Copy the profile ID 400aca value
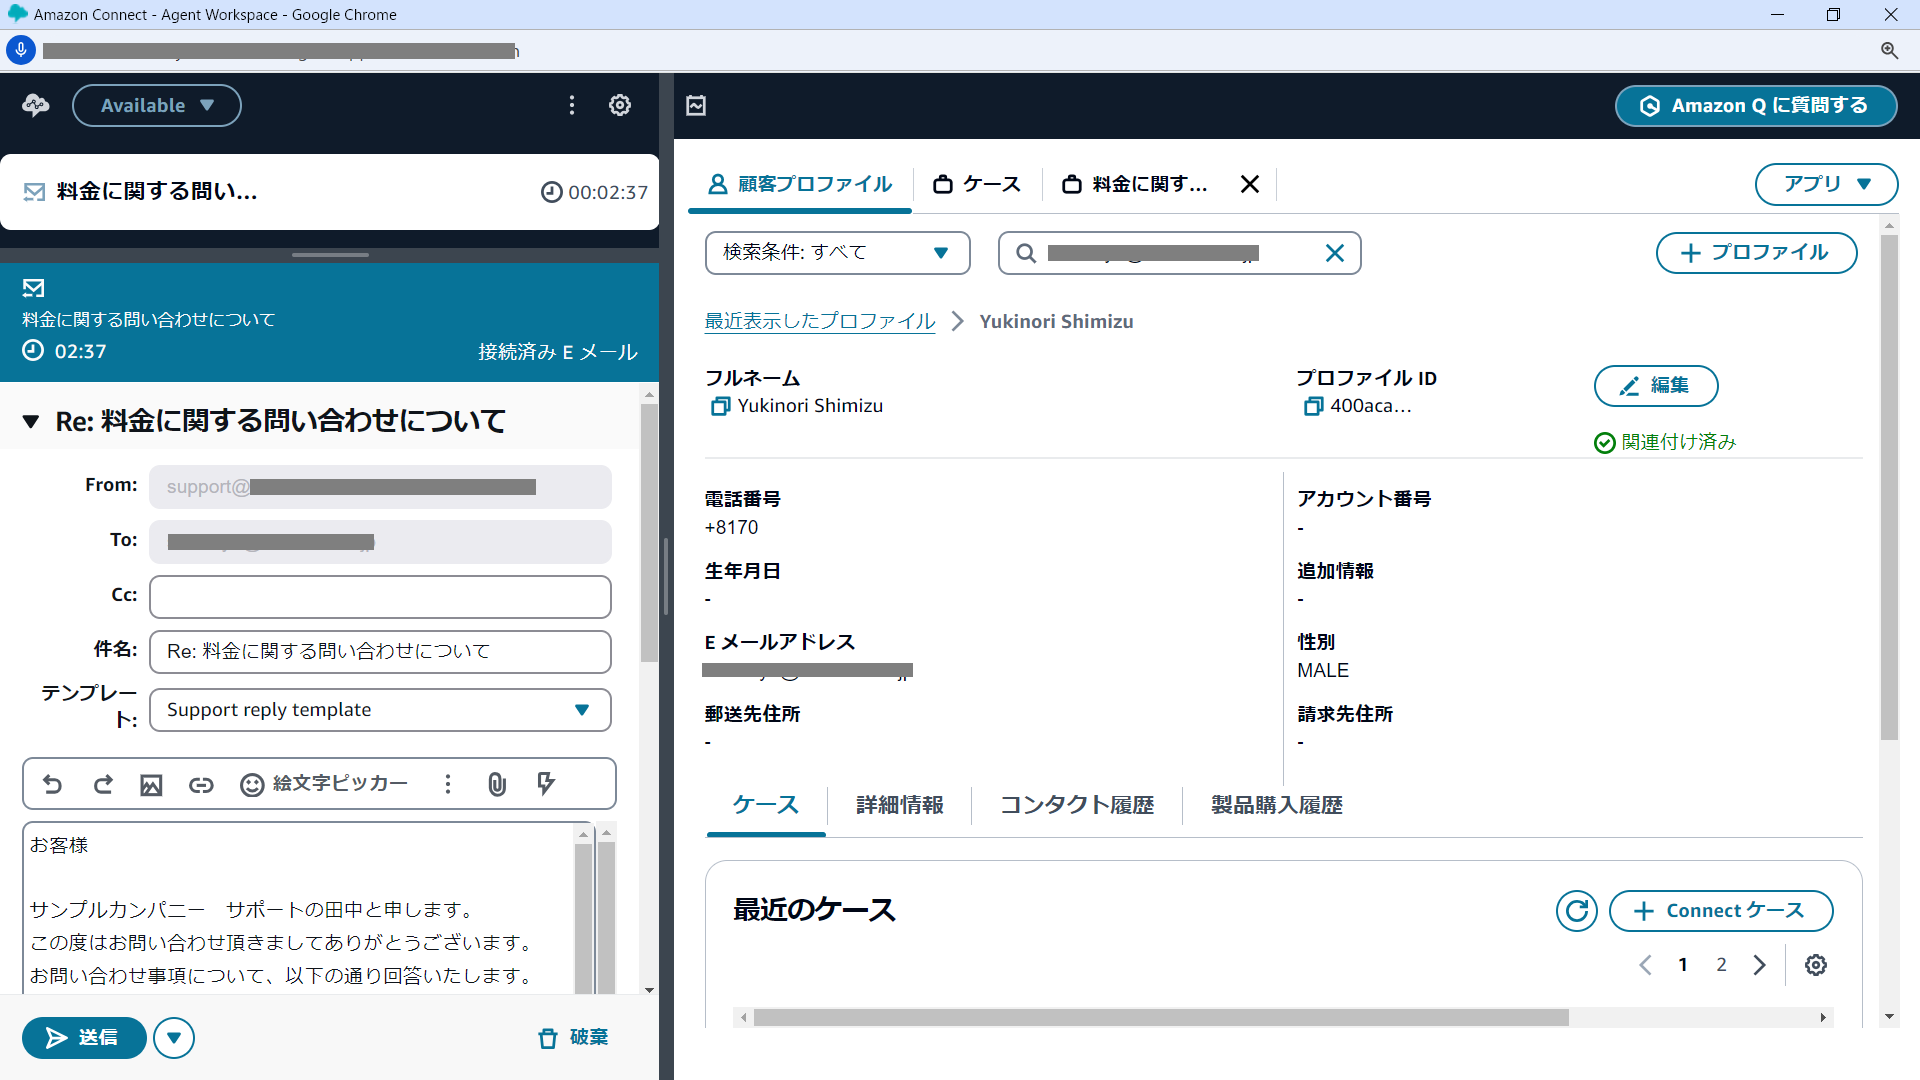1920x1080 pixels. [1313, 406]
